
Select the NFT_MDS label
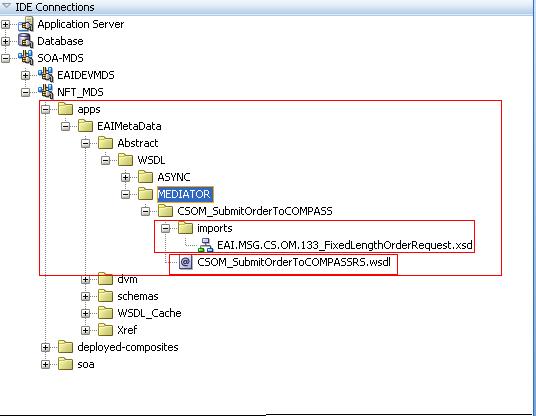(80, 92)
